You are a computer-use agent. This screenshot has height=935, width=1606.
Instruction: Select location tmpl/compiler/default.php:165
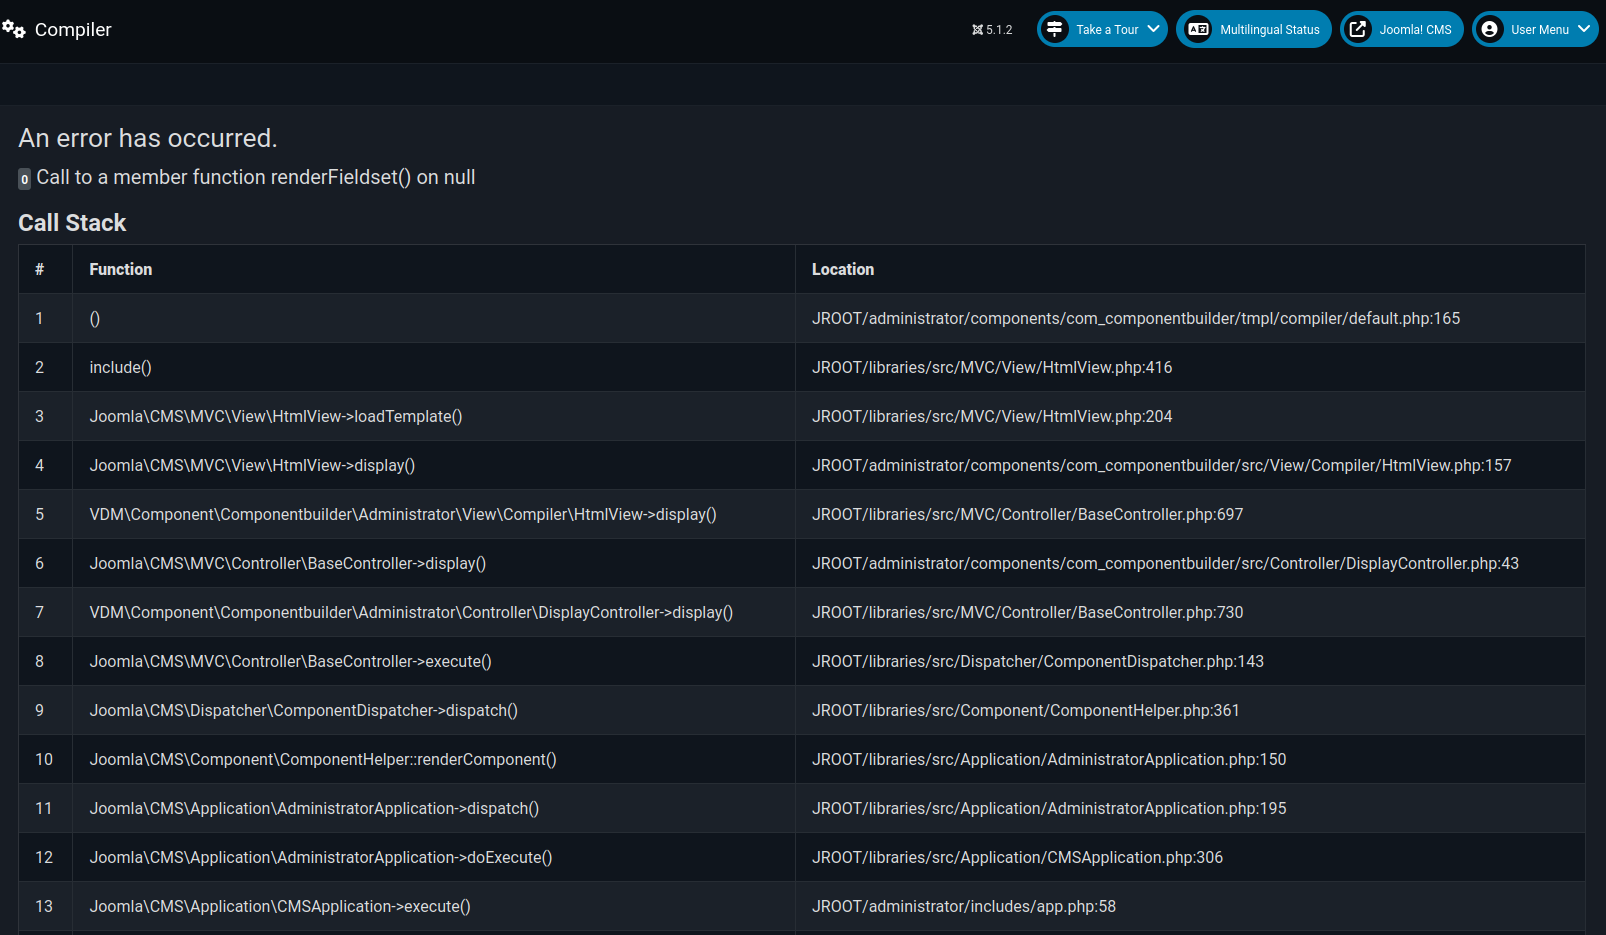point(1136,318)
